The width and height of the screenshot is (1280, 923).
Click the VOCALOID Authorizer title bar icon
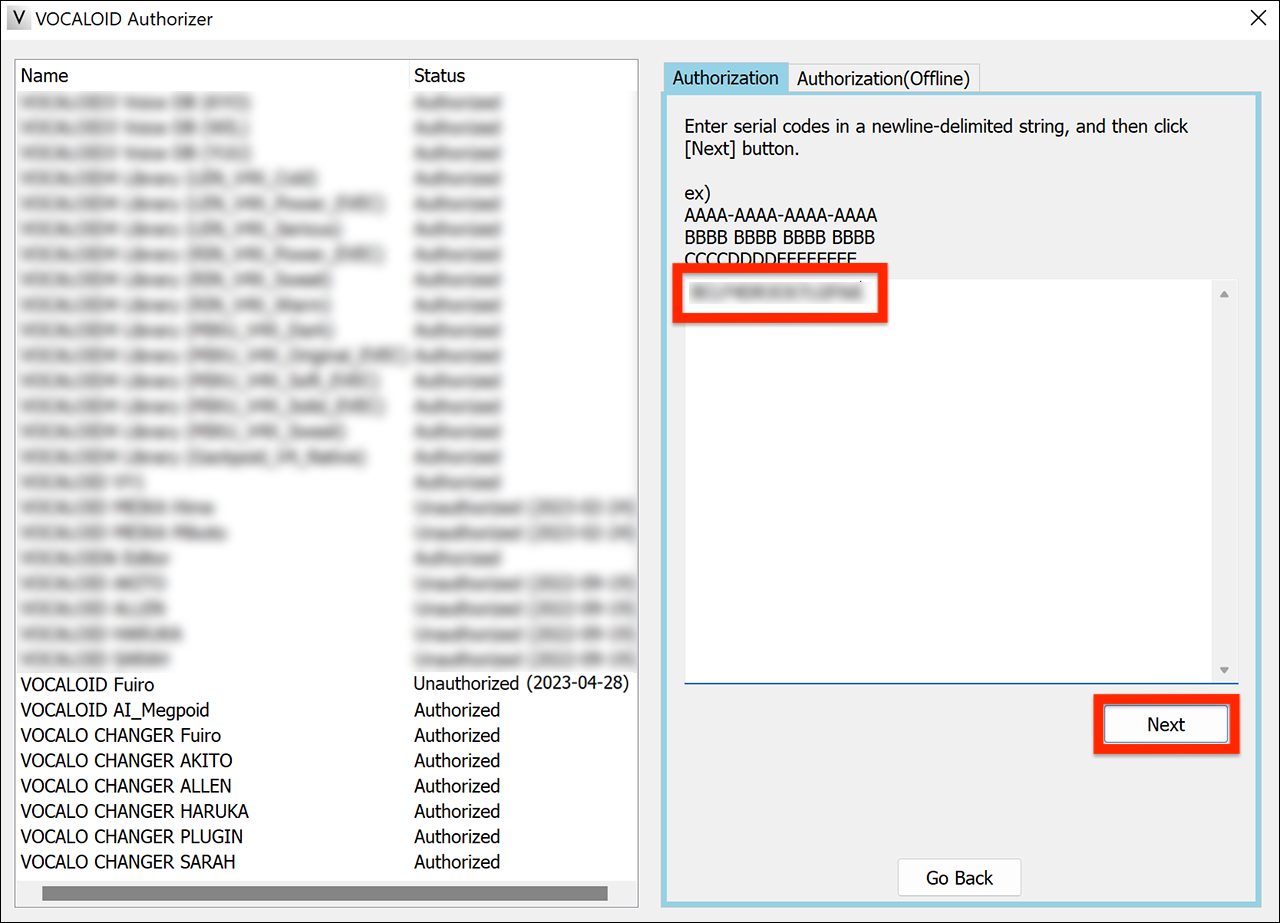pos(18,18)
